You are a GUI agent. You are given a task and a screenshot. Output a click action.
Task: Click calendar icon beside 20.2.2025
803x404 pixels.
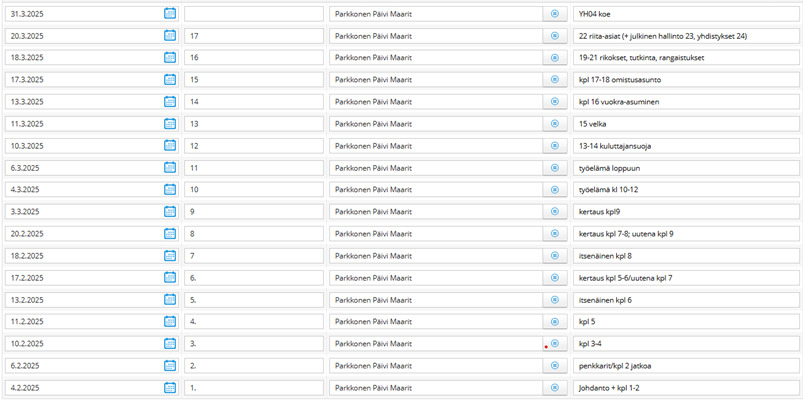pos(170,234)
